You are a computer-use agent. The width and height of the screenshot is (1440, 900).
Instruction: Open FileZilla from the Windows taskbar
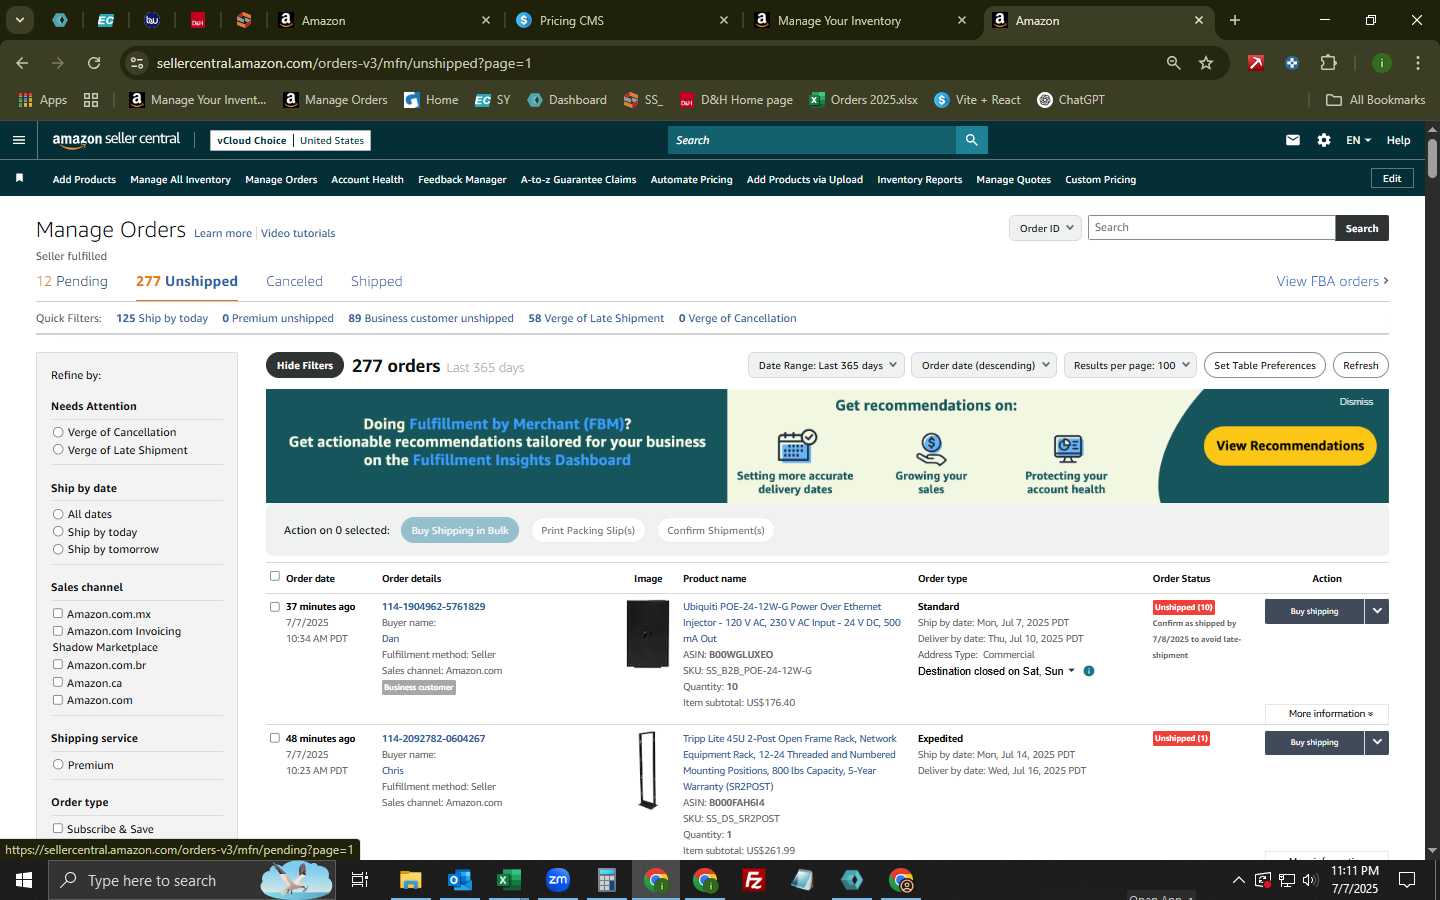[x=754, y=880]
